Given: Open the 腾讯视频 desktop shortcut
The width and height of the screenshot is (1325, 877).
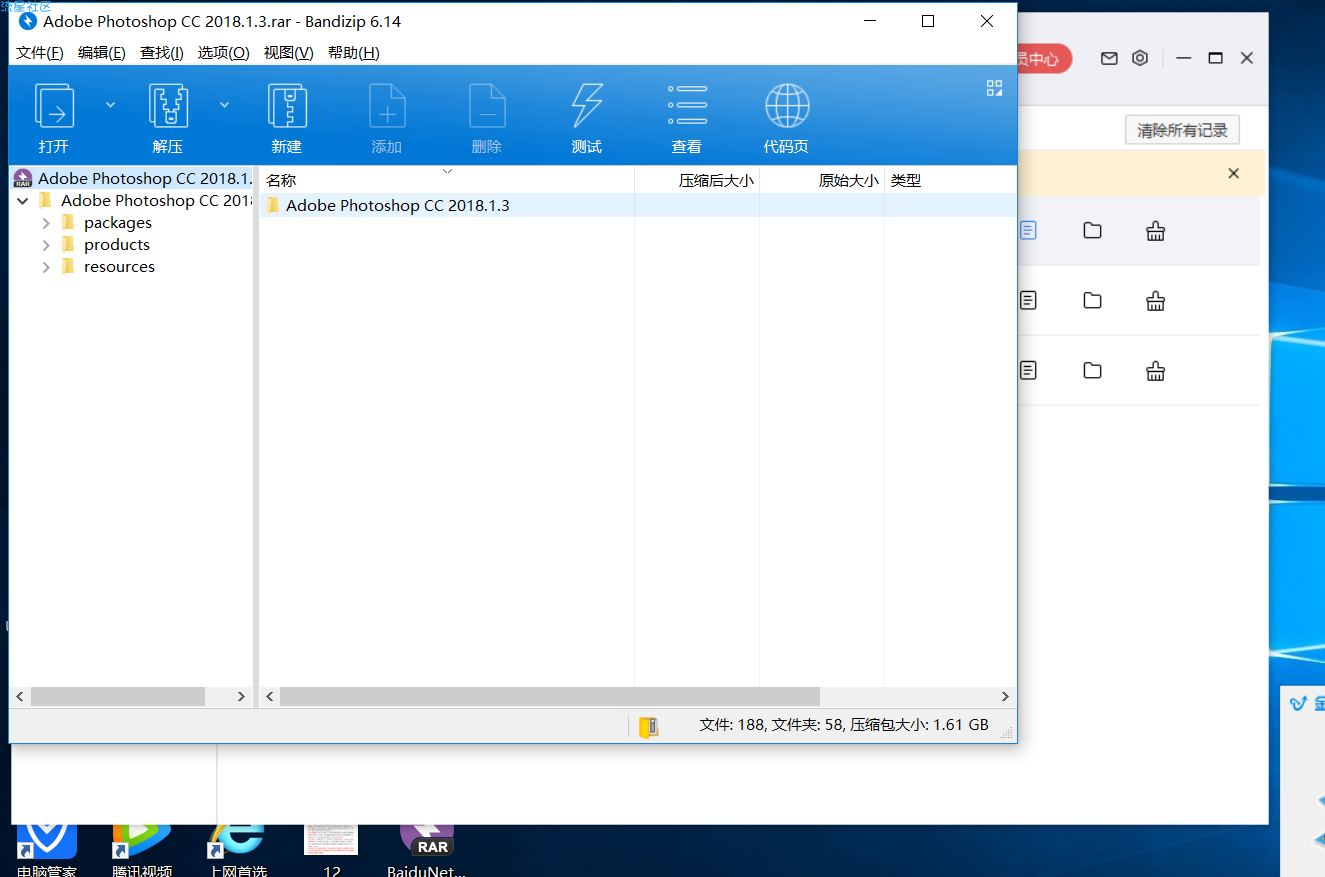Looking at the screenshot, I should click(141, 850).
